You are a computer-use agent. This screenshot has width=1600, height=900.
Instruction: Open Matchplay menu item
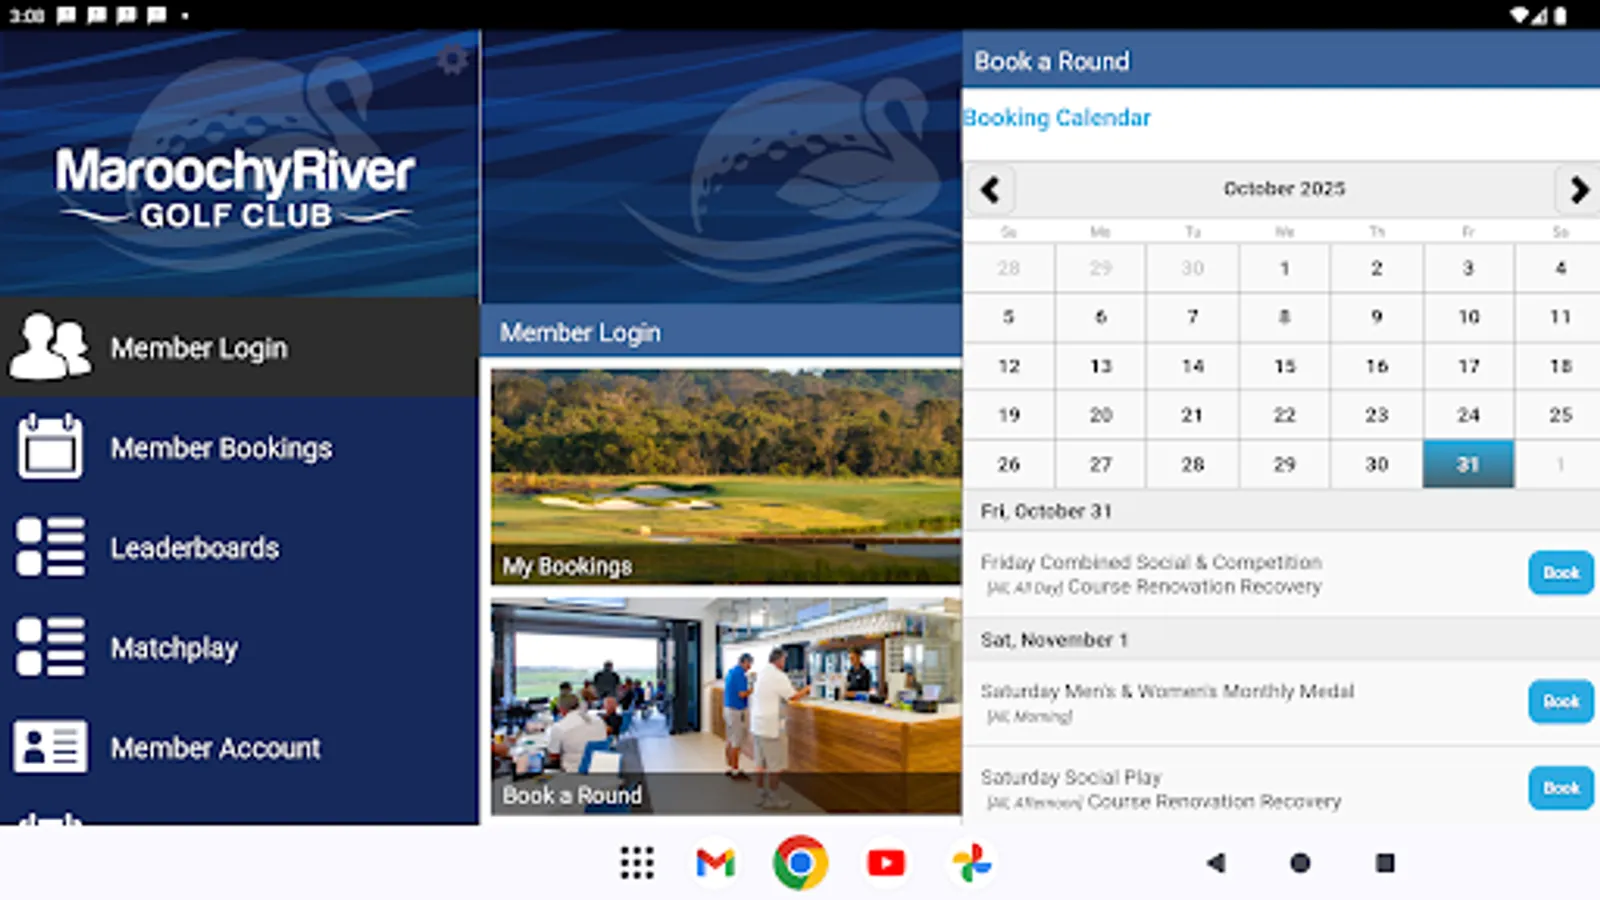(x=239, y=647)
